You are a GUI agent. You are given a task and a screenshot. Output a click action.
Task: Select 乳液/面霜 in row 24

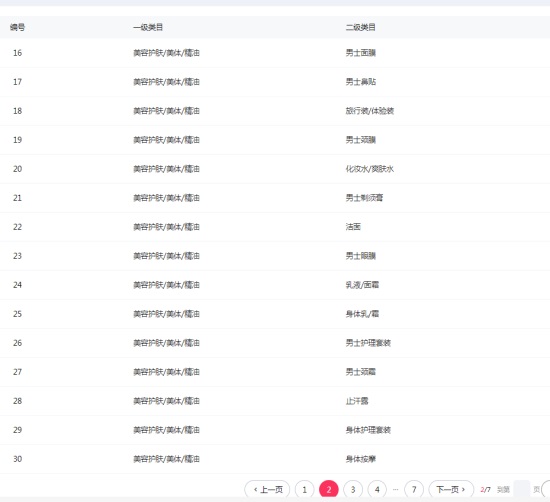pyautogui.click(x=362, y=285)
